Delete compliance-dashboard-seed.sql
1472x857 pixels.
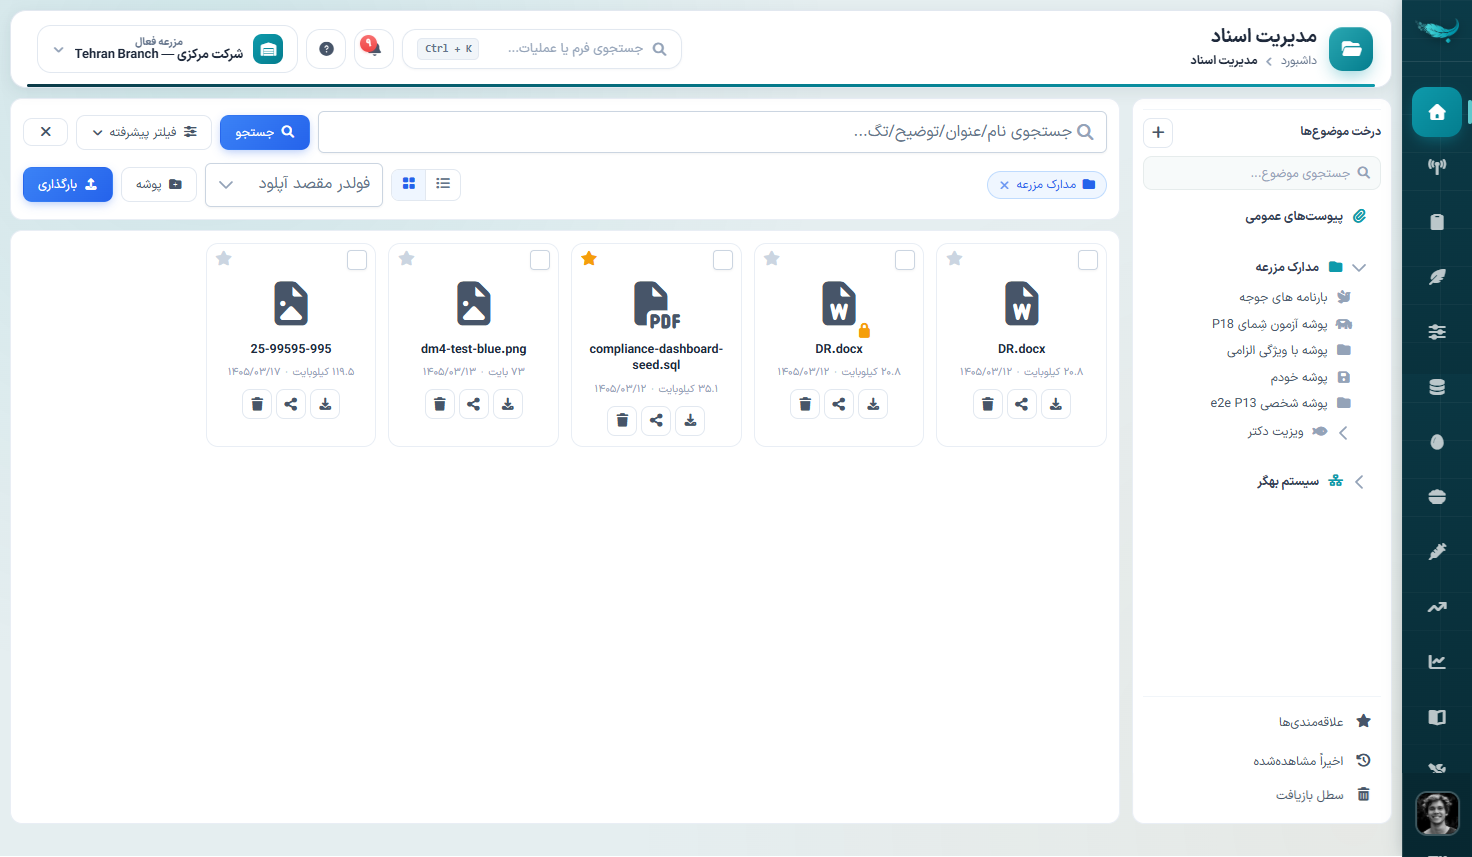tap(622, 420)
